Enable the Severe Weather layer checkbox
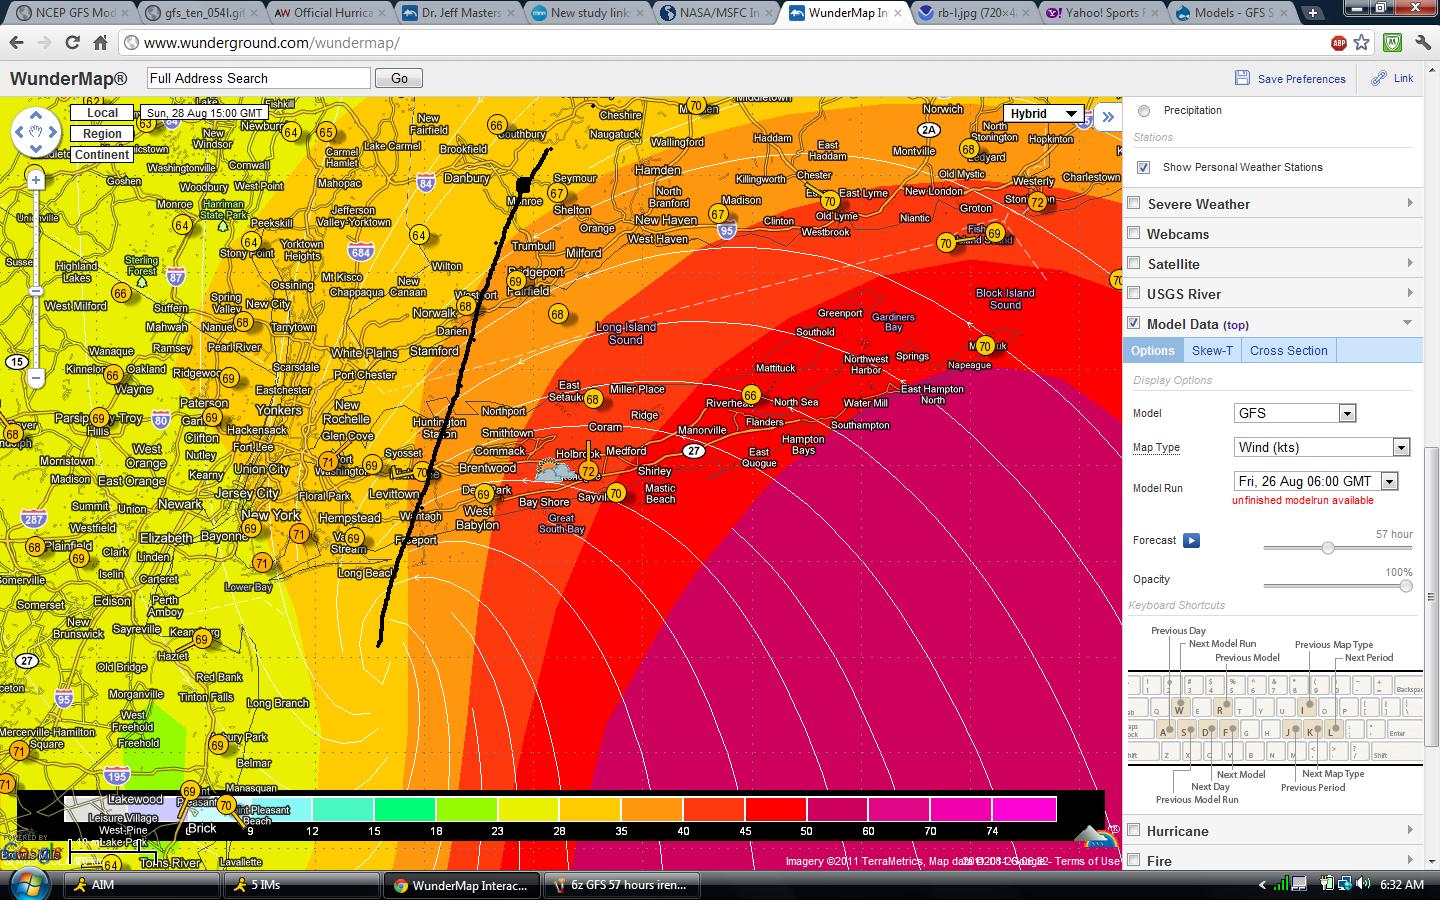Screen dimensions: 1440x900 (1134, 203)
